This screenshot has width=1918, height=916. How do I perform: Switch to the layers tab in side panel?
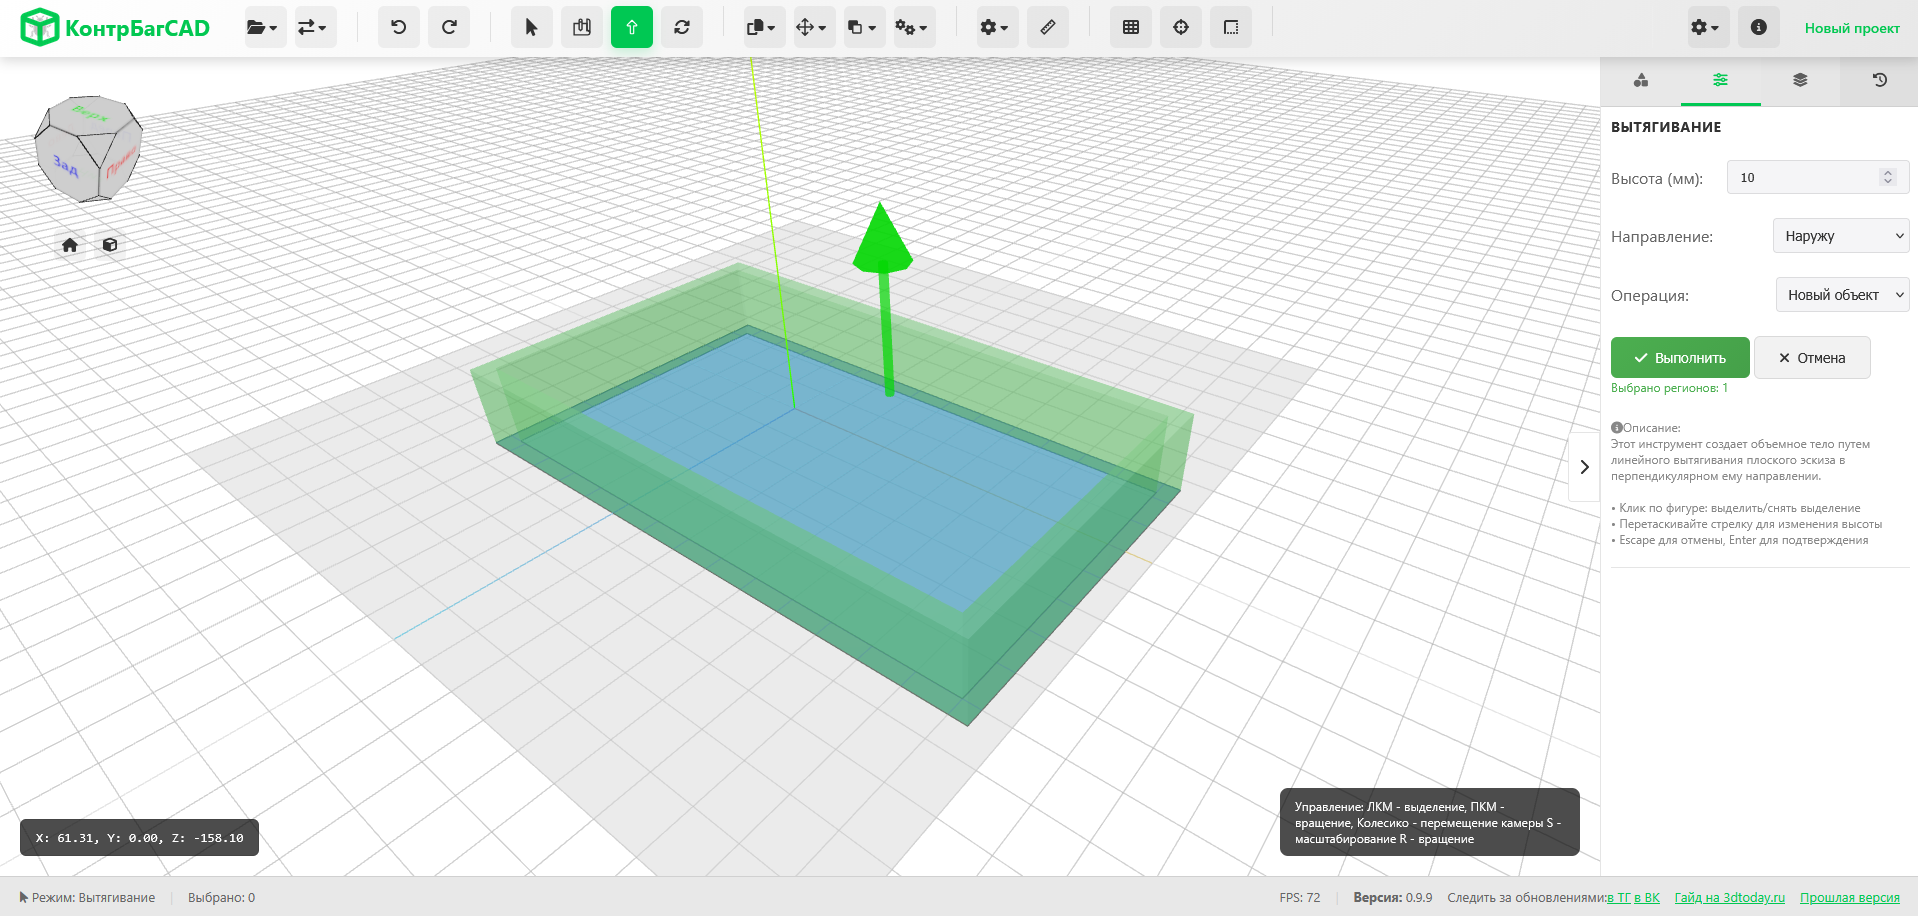tap(1800, 80)
